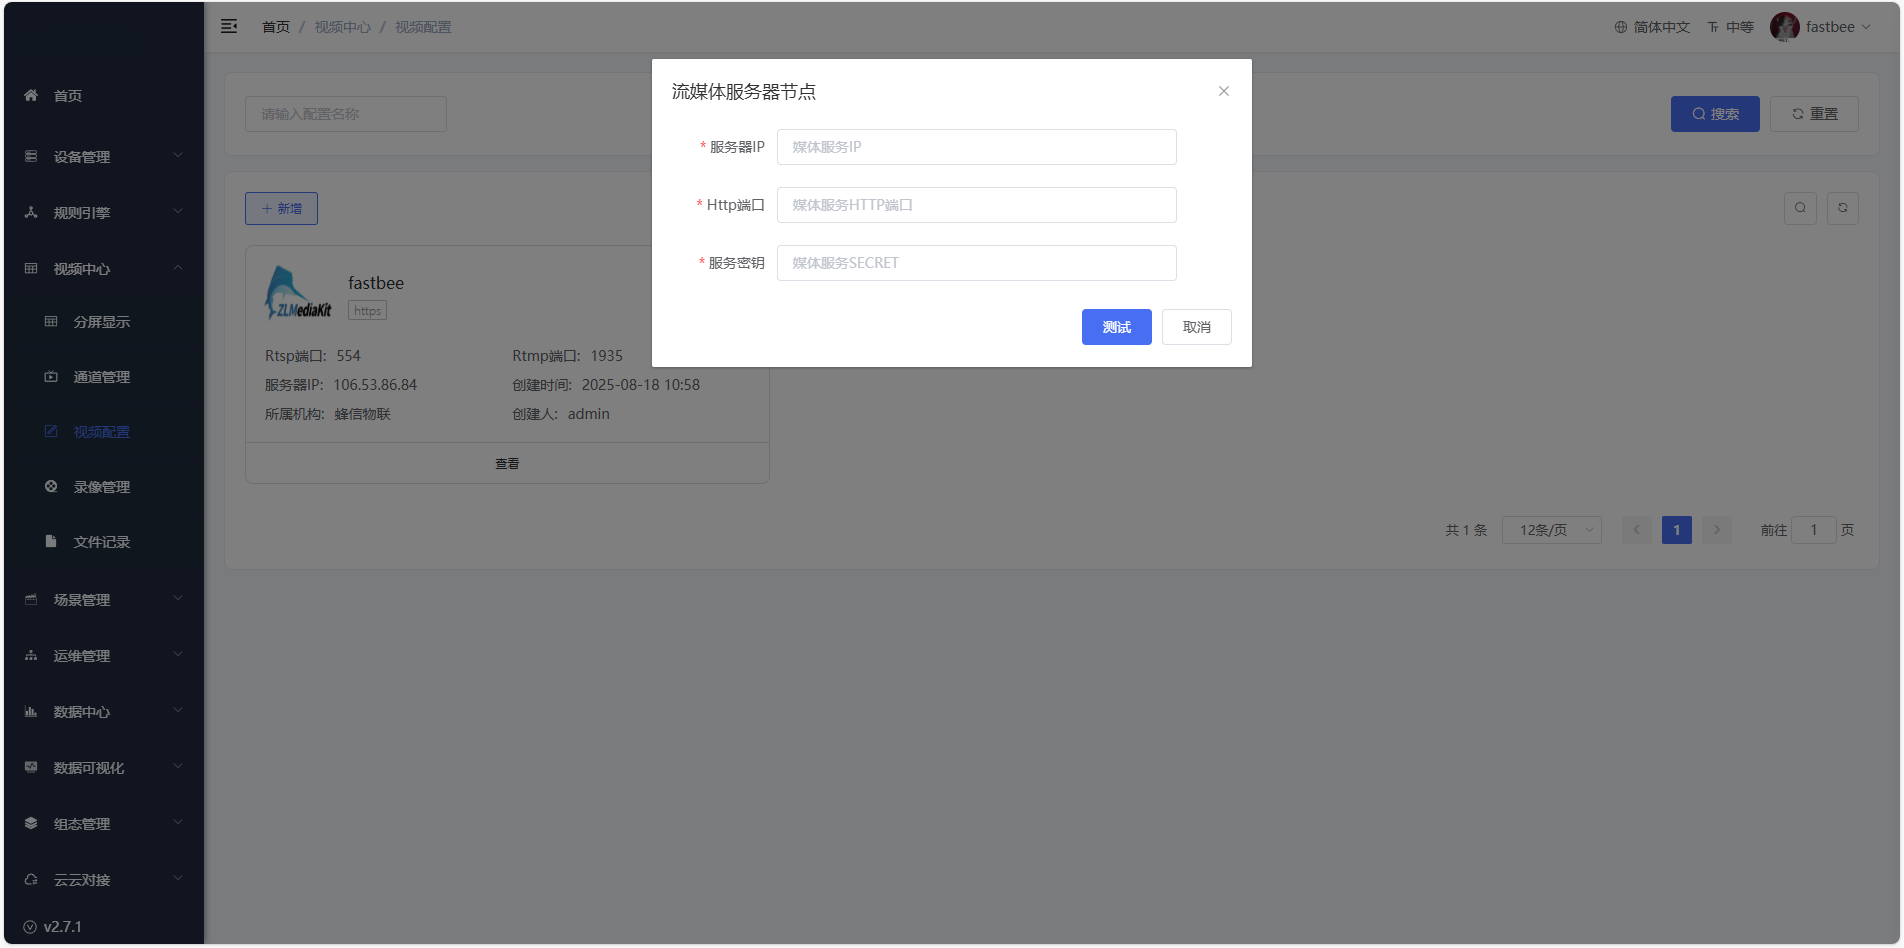The image size is (1904, 948).
Task: Click the font size 中等 icon
Action: click(1730, 27)
